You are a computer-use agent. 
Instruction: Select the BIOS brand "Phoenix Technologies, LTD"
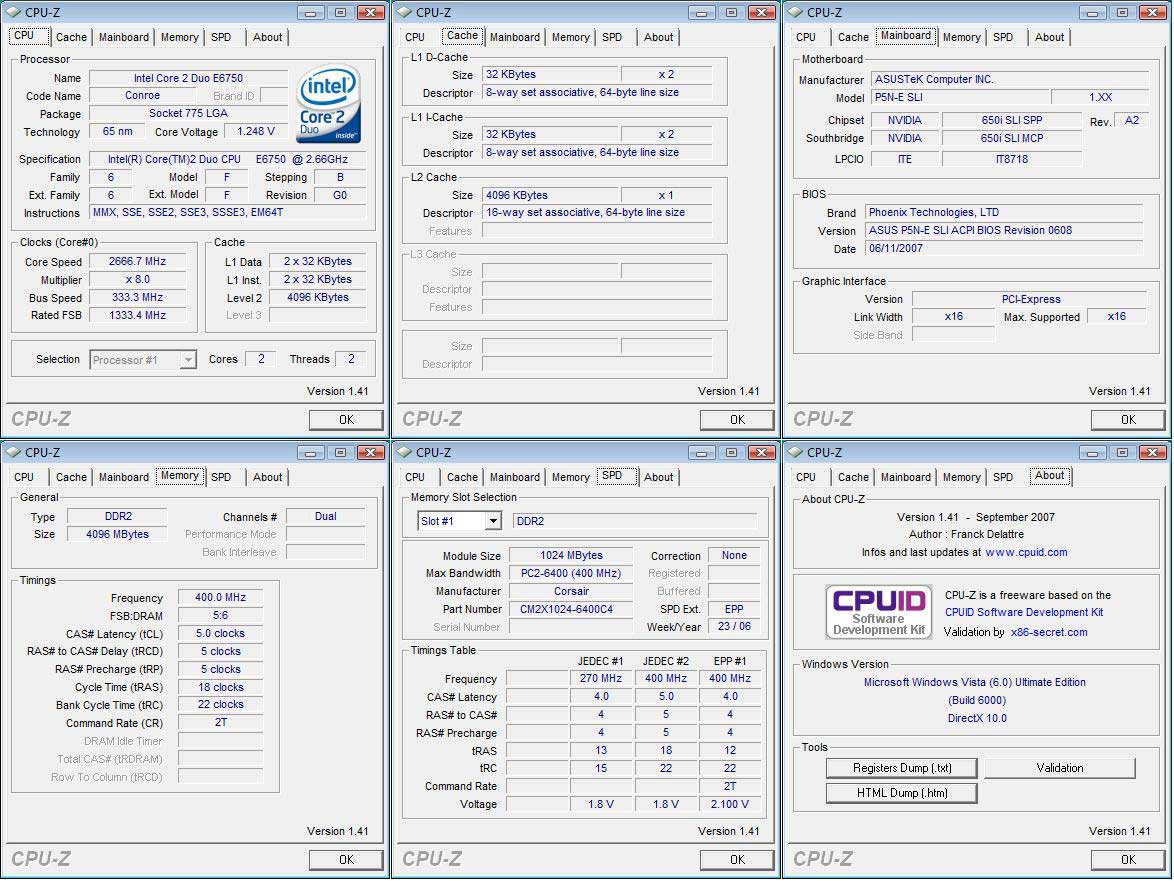(1004, 213)
